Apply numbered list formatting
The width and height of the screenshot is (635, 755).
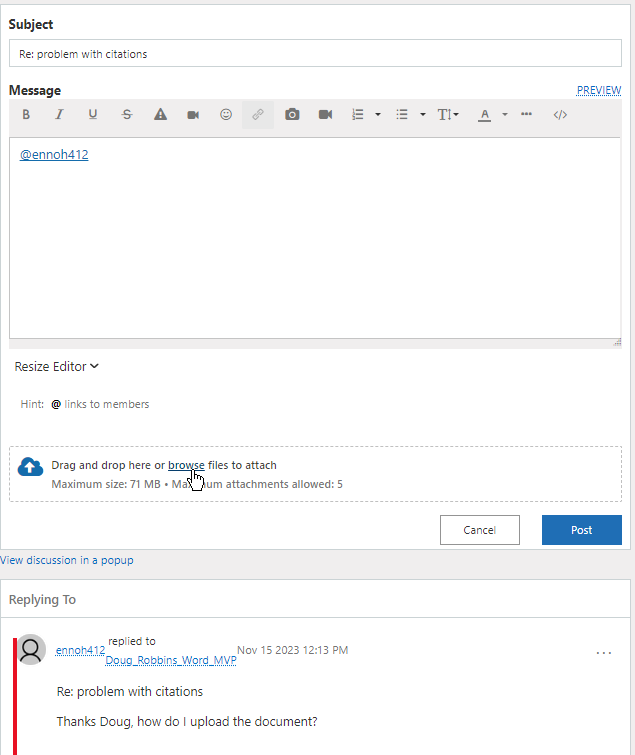pyautogui.click(x=358, y=115)
